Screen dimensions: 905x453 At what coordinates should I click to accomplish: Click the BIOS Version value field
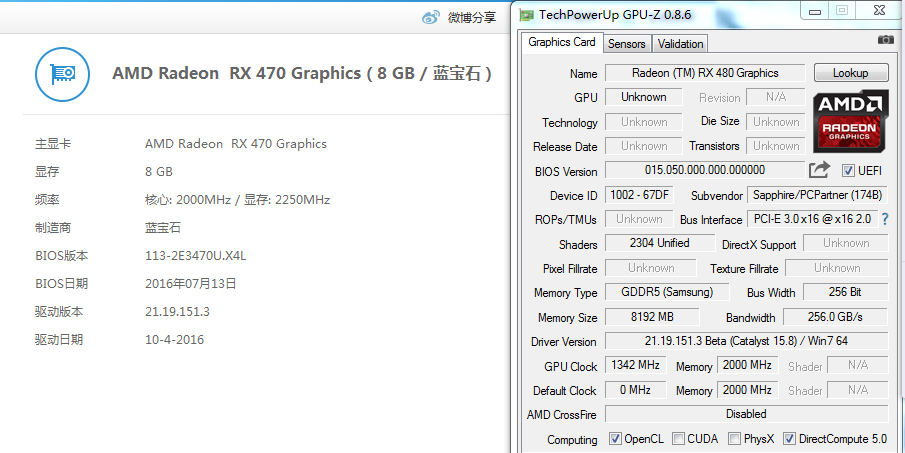[705, 170]
